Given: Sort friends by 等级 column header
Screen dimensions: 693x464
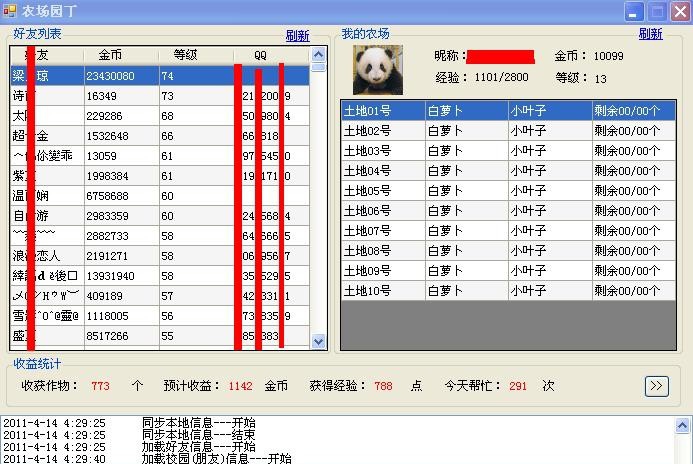Looking at the screenshot, I should [196, 55].
